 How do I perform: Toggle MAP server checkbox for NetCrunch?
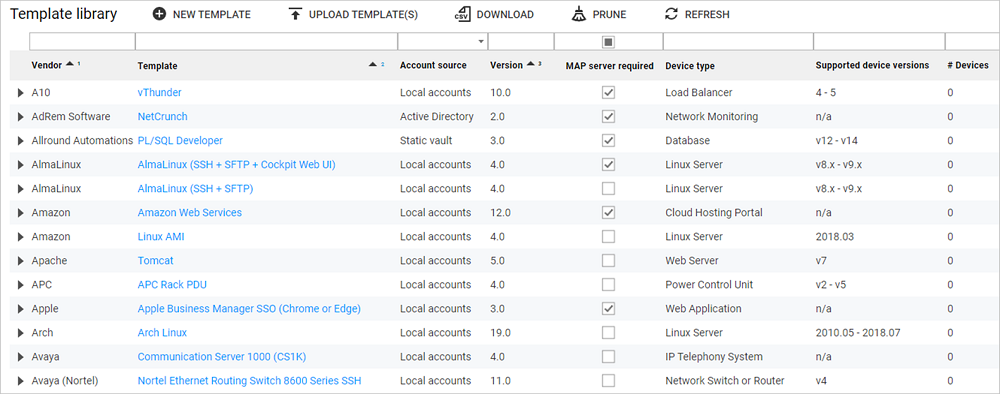(609, 117)
